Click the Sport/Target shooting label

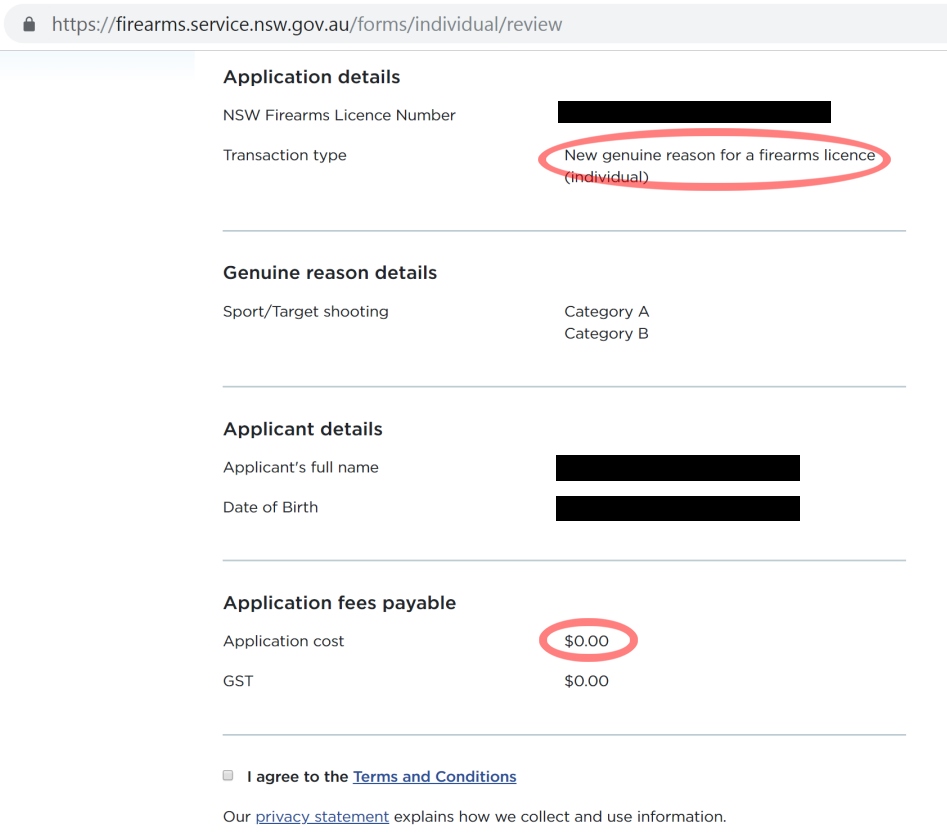pyautogui.click(x=306, y=312)
